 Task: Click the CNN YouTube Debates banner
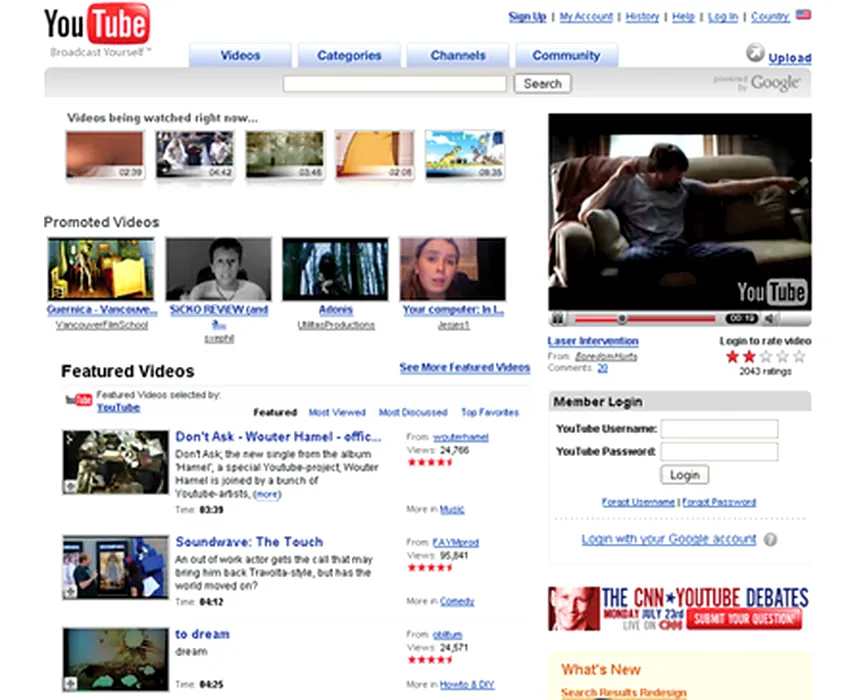pyautogui.click(x=678, y=608)
